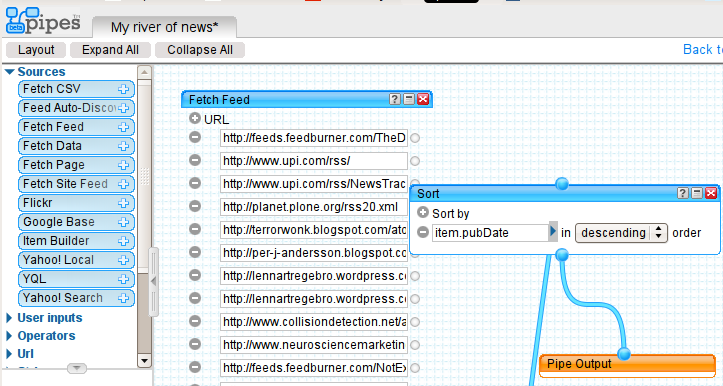Click the wire terminal beside neurosciencemarketin URL
The width and height of the screenshot is (723, 386).
415,345
